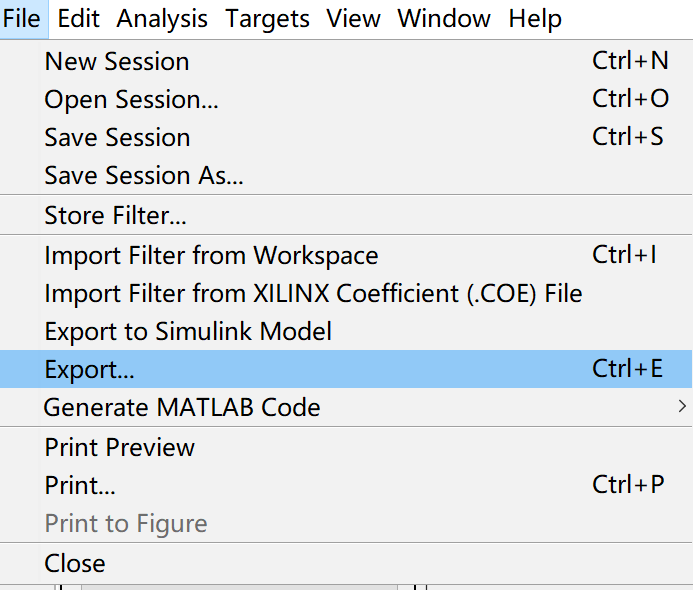This screenshot has height=590, width=693.
Task: Open the Window menu
Action: [444, 19]
